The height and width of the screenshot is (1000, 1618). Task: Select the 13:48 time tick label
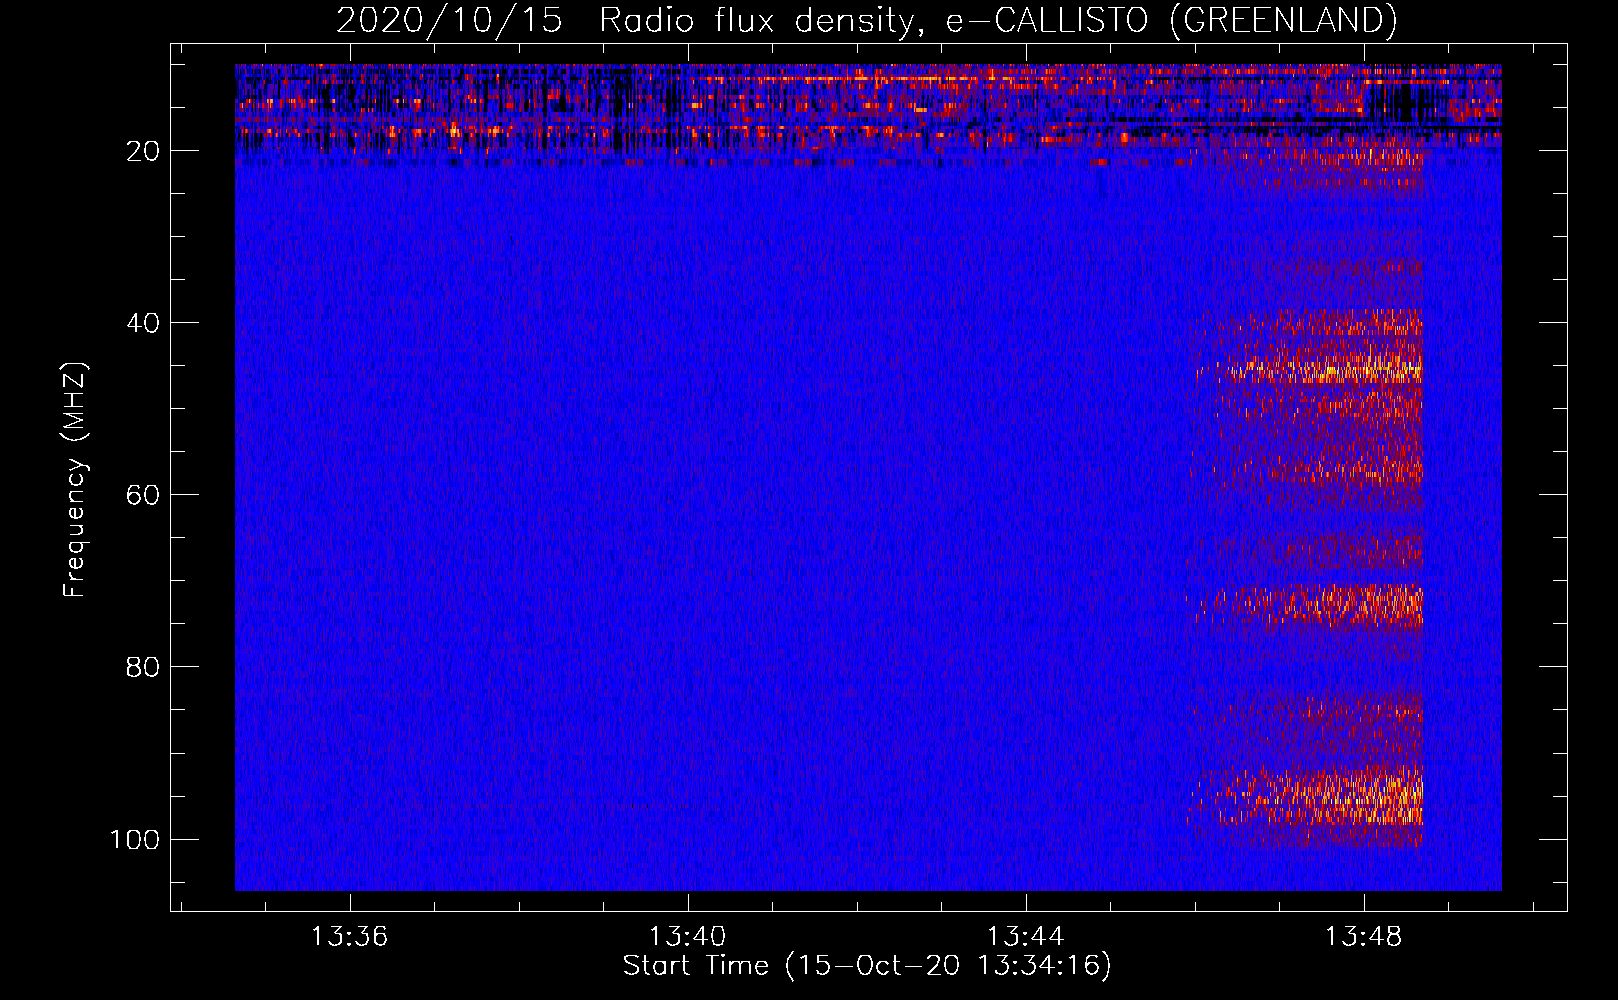[x=1364, y=937]
